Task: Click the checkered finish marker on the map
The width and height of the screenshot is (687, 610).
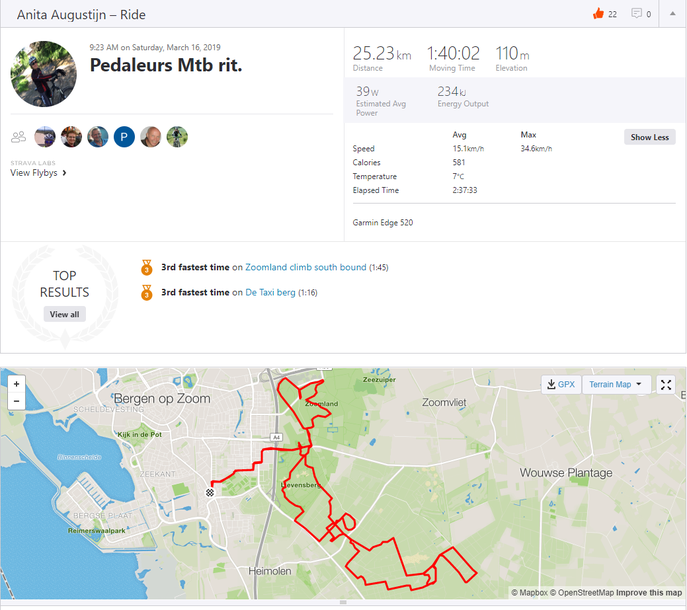Action: (x=210, y=493)
